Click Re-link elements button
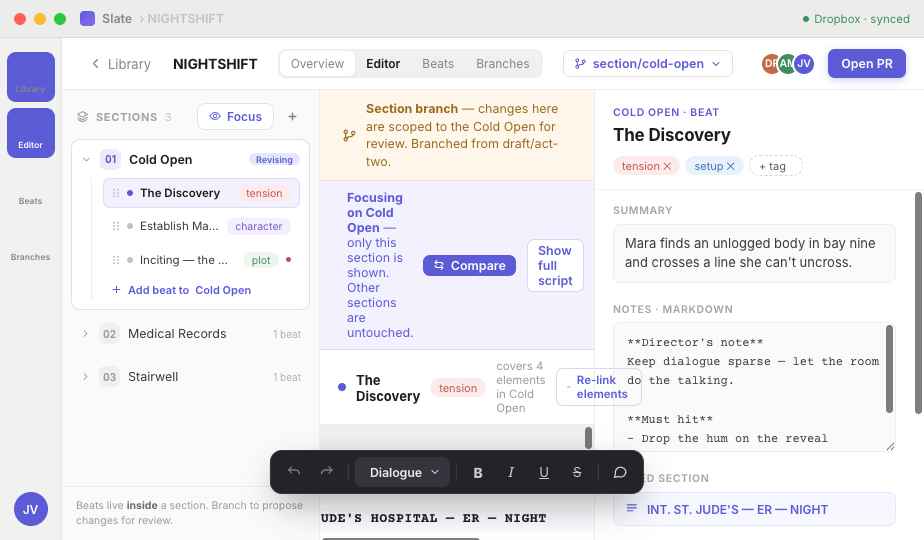The width and height of the screenshot is (924, 540). click(599, 387)
